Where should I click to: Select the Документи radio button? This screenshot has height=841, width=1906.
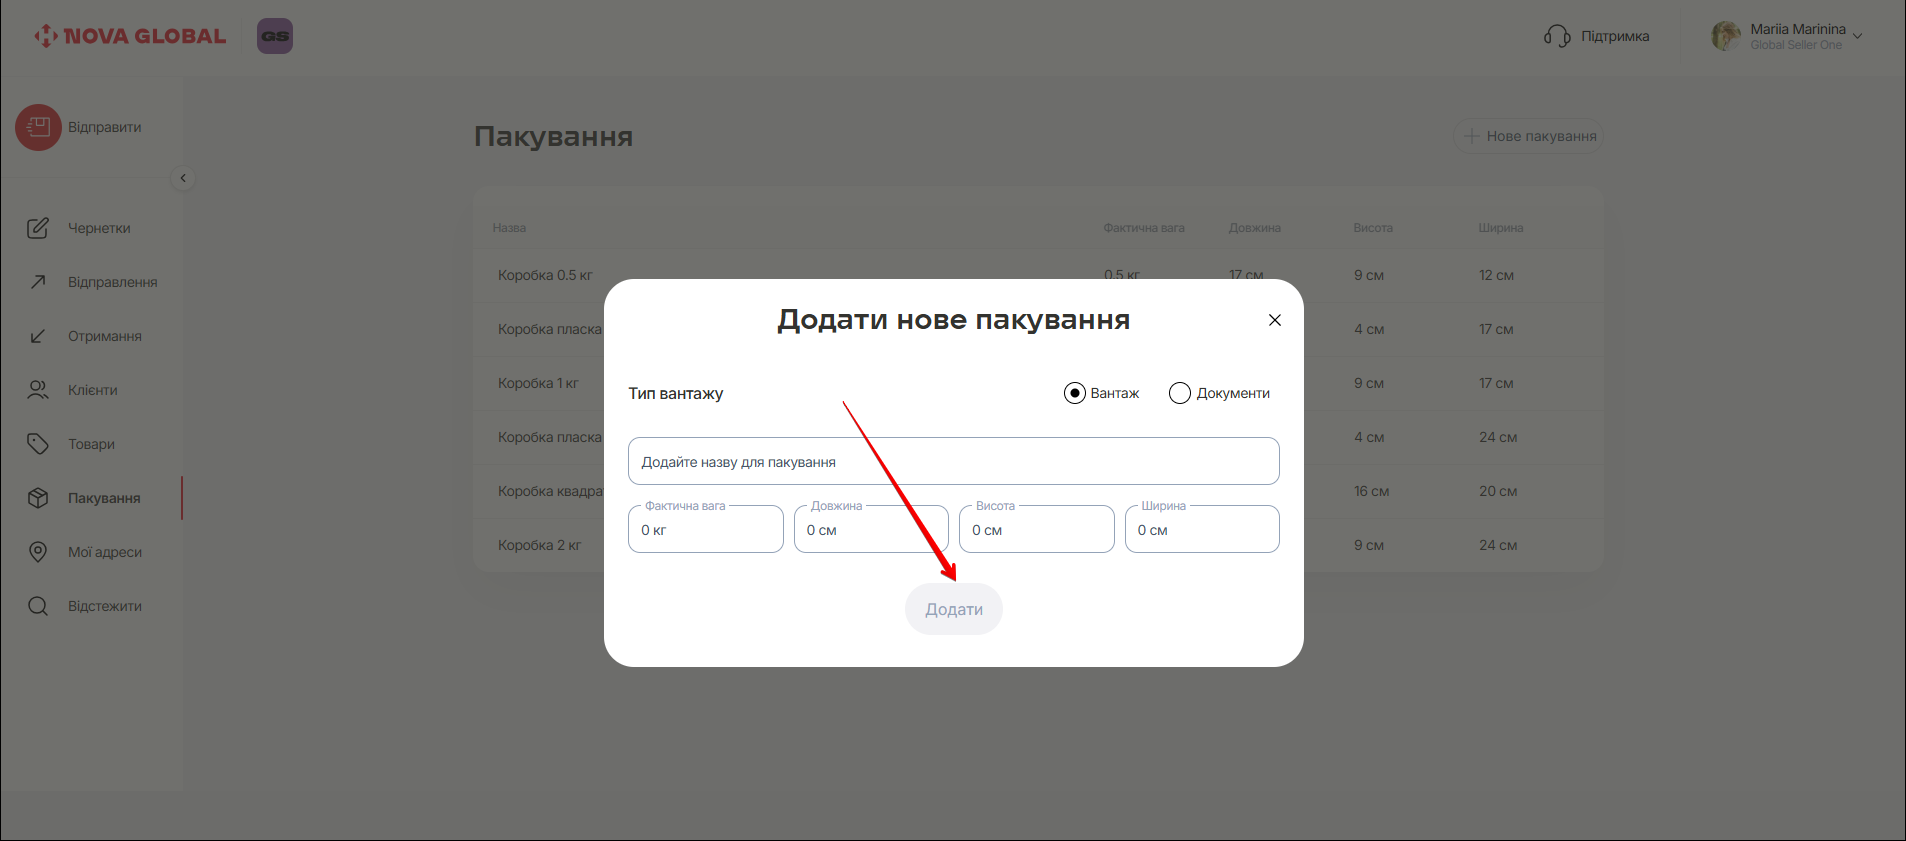click(1180, 393)
